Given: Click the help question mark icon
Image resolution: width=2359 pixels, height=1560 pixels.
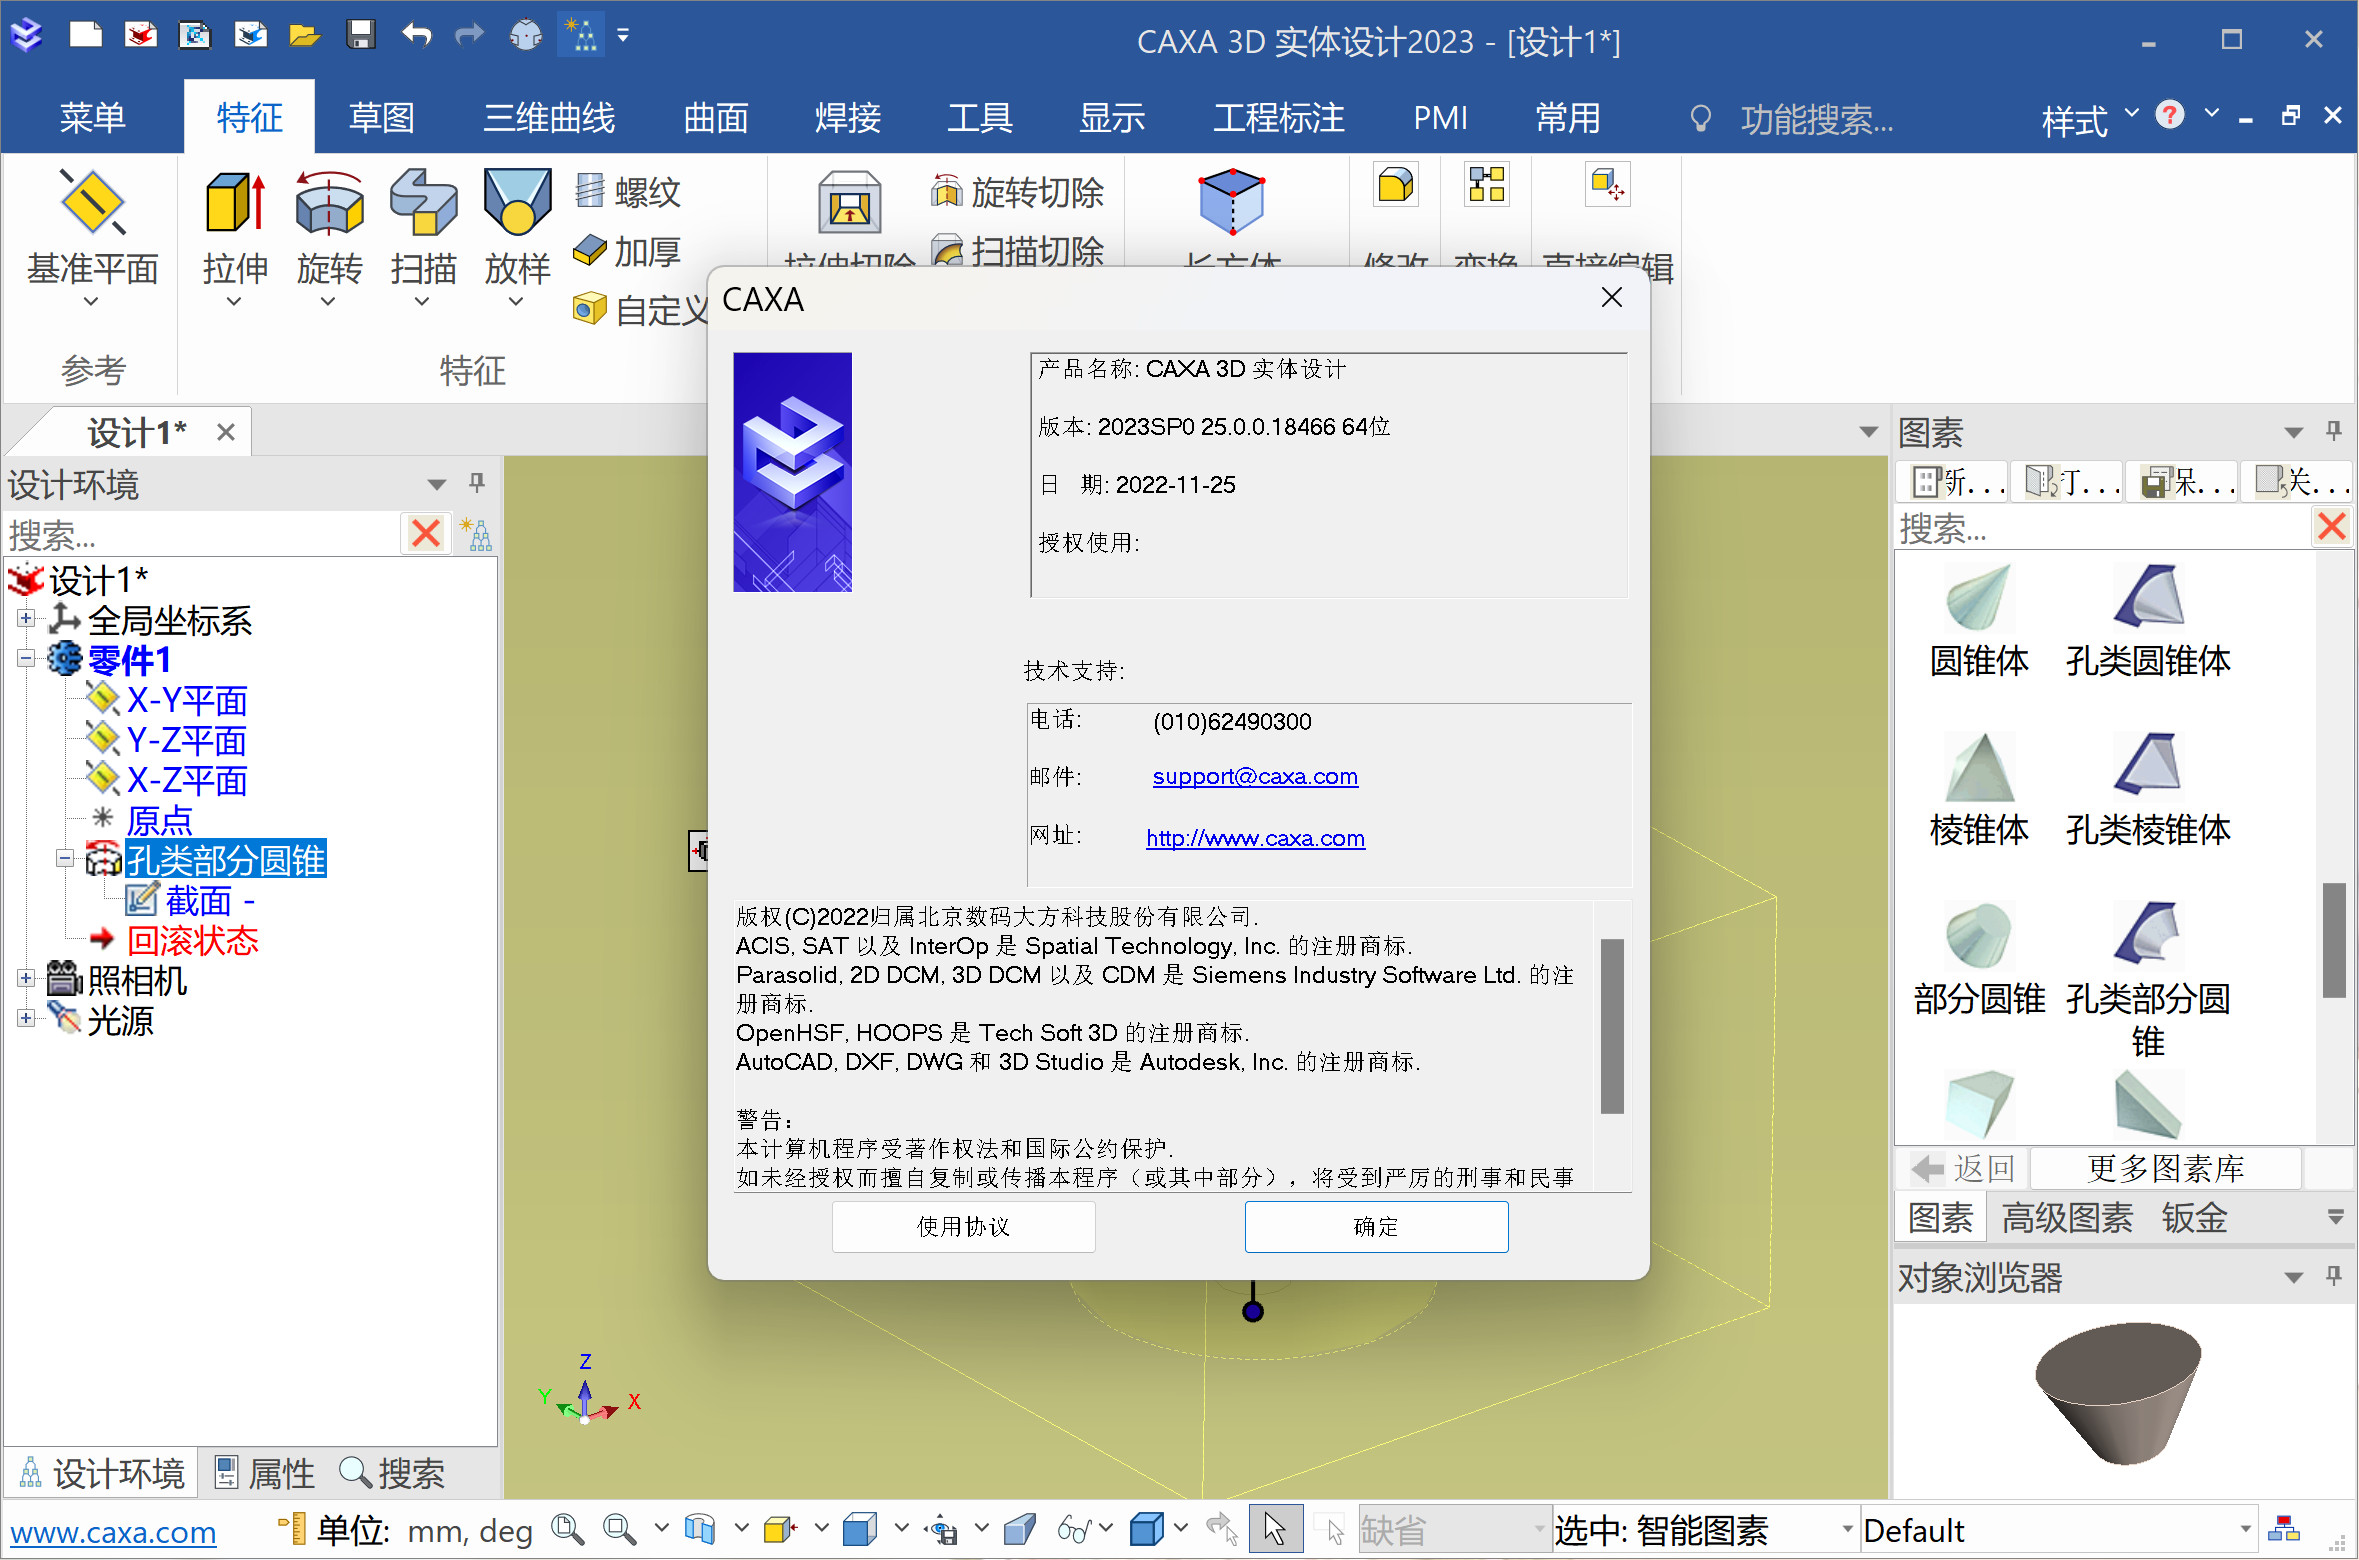Looking at the screenshot, I should tap(2169, 115).
